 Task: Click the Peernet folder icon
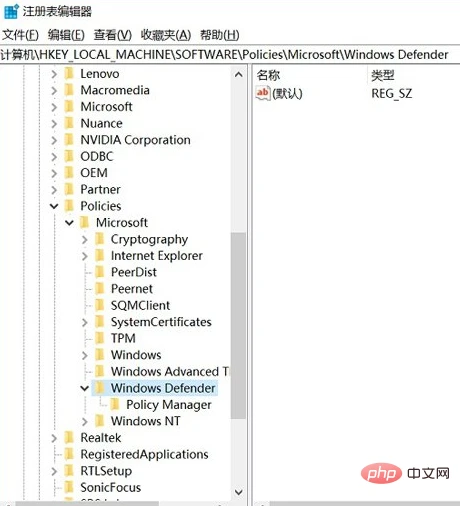99,288
